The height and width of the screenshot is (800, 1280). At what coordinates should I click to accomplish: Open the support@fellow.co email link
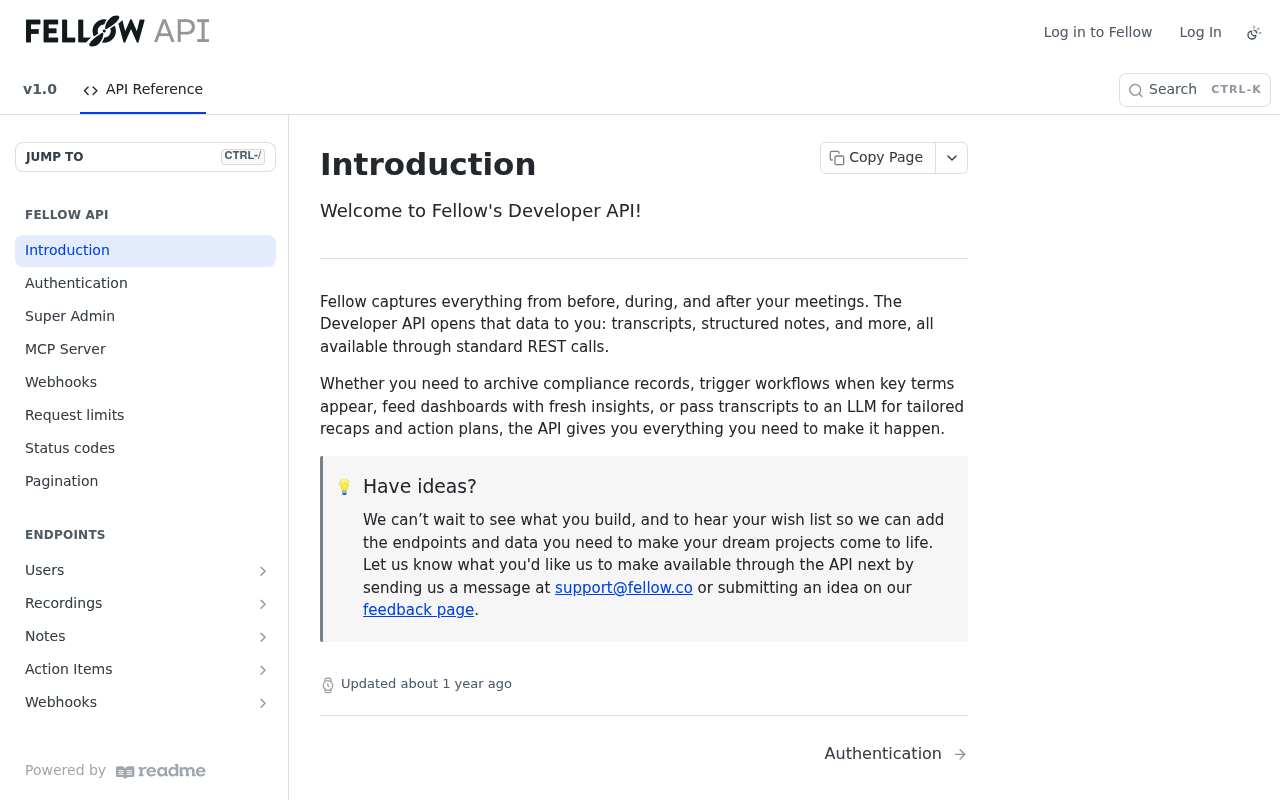click(x=624, y=588)
